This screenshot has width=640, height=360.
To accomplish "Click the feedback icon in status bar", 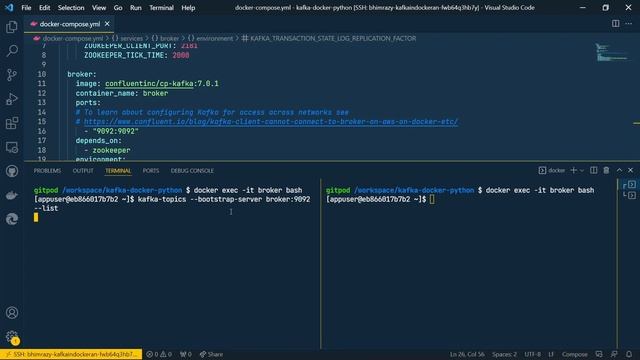I will click(x=614, y=354).
